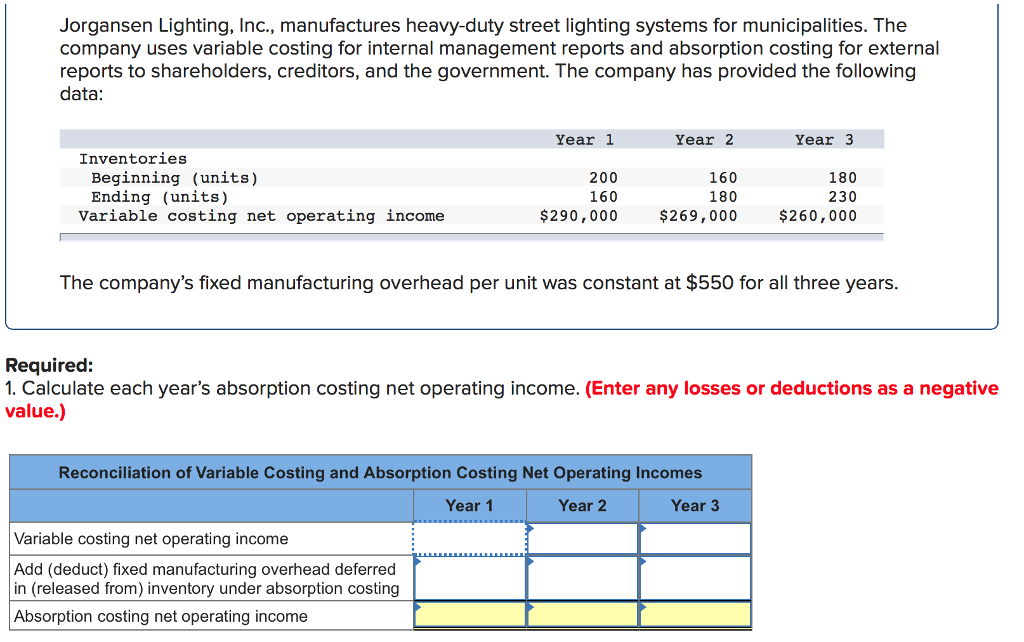
Task: Select yellow Year 2 absorption costing income cell
Action: 582,616
